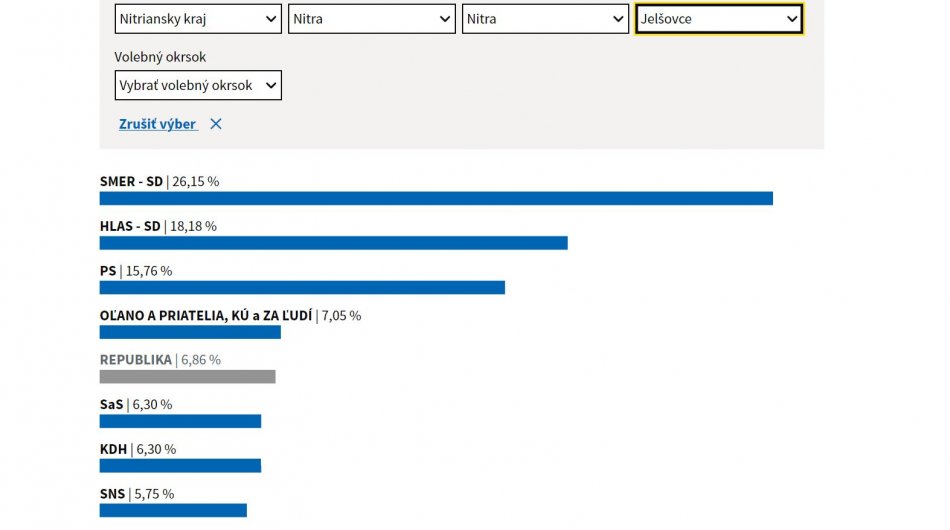Select the REPUBLIKA party label

pos(136,360)
